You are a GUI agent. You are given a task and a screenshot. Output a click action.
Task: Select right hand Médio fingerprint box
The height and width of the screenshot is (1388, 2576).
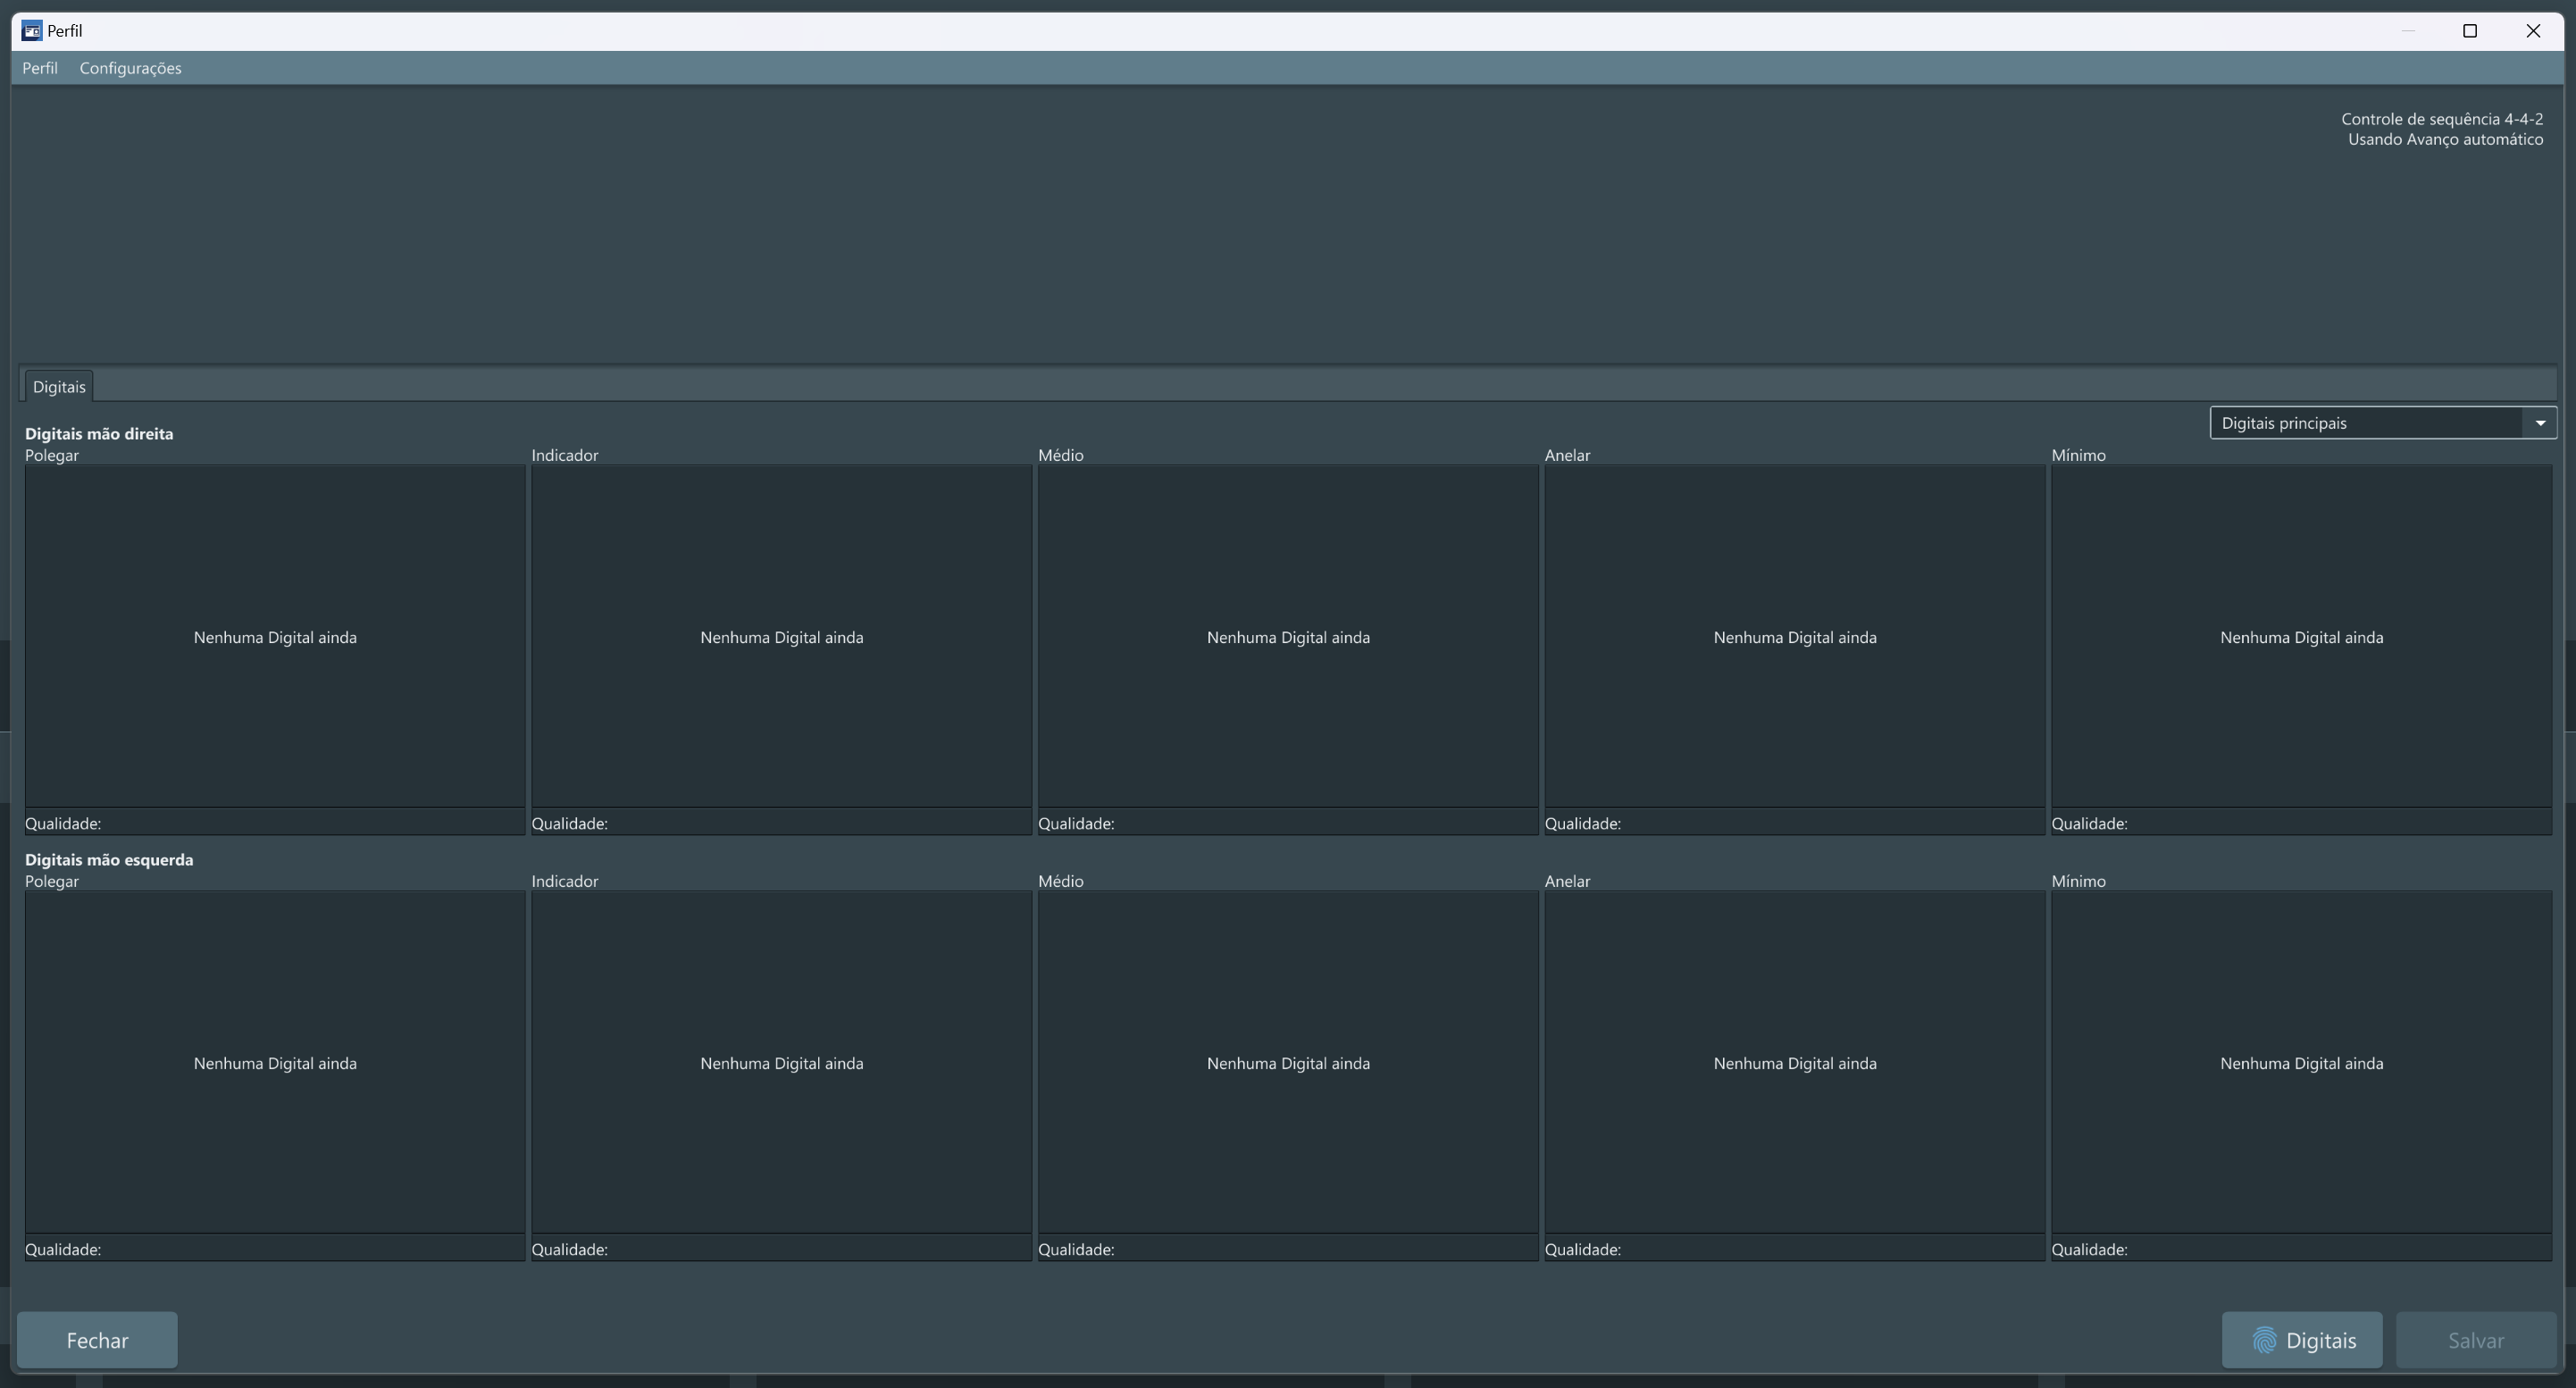click(1288, 637)
